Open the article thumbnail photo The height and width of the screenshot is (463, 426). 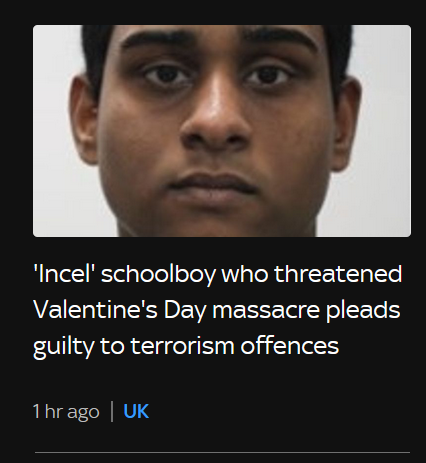(222, 131)
